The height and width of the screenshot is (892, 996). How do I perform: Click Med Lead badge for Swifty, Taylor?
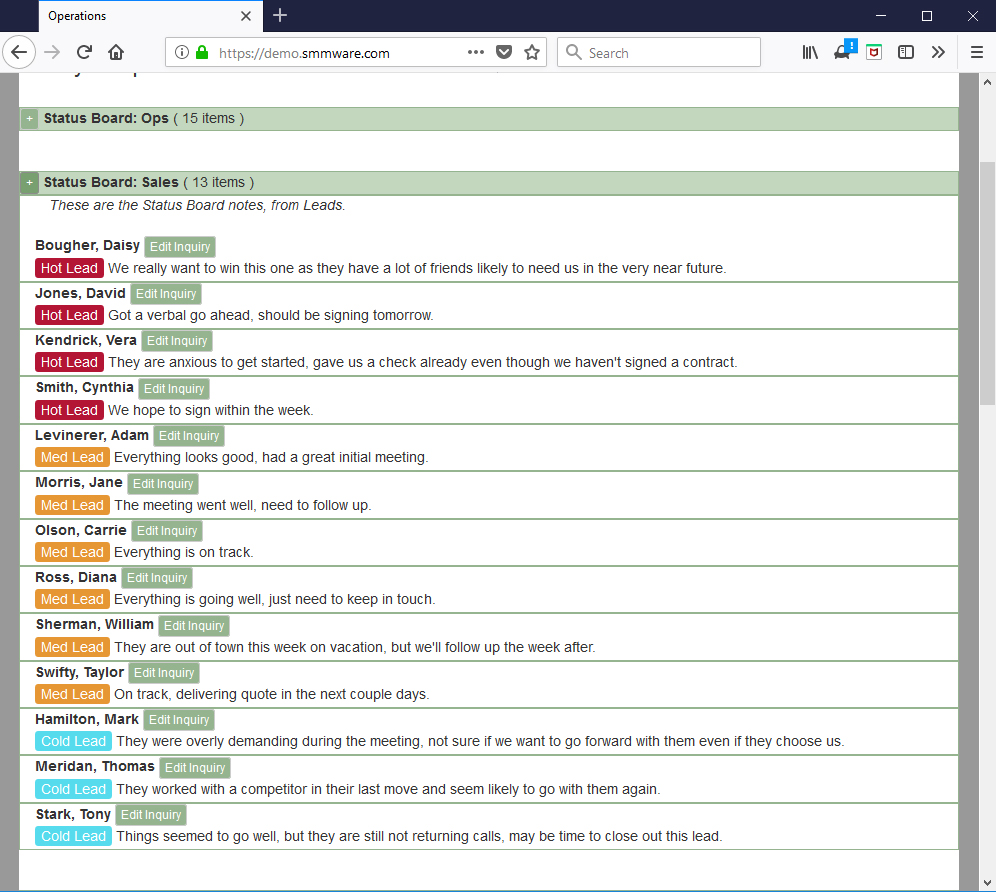pos(72,694)
